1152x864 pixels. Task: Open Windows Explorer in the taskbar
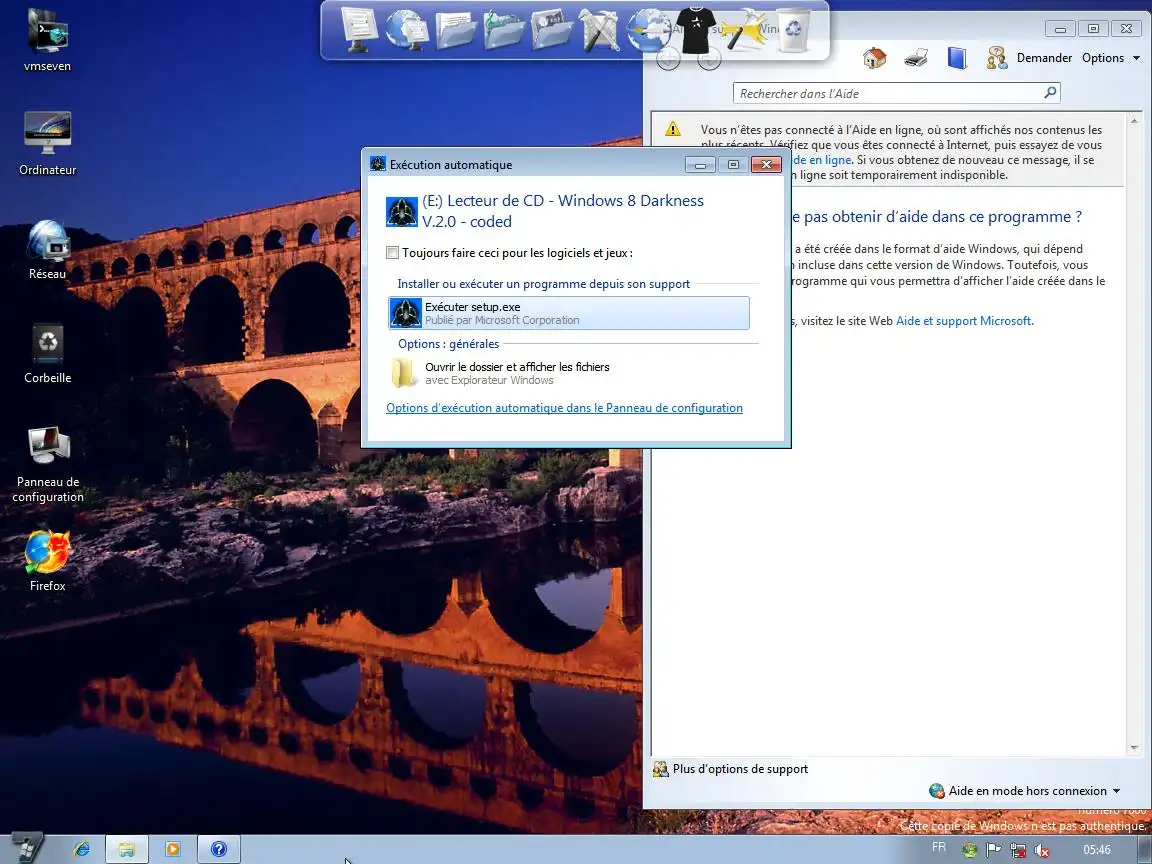click(x=127, y=849)
